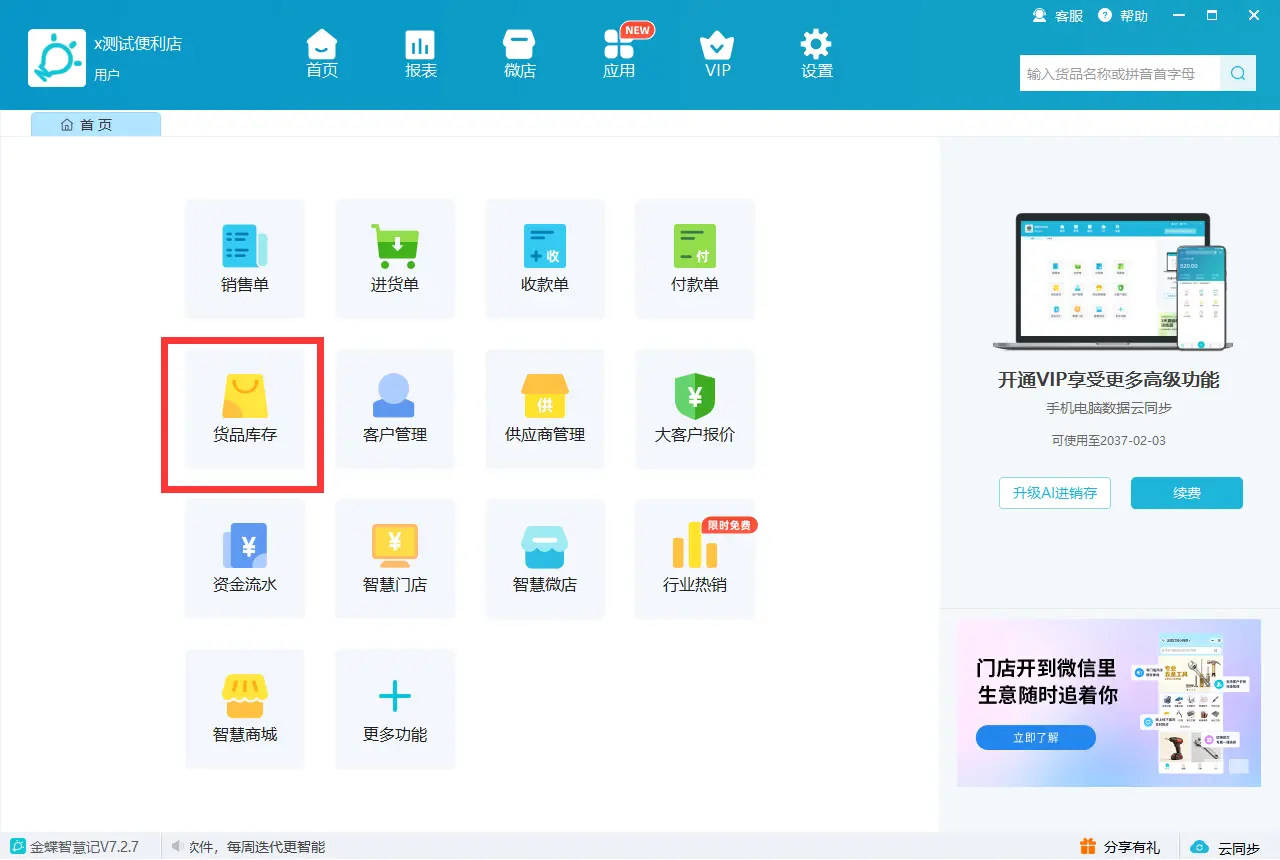The height and width of the screenshot is (860, 1280).
Task: Open the 智慧商城 smart mall module
Action: click(245, 709)
